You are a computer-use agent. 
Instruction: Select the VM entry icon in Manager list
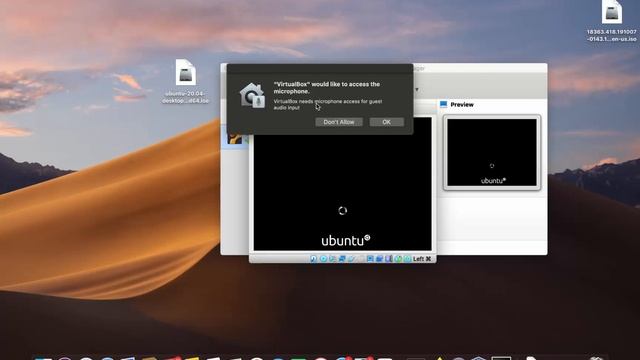(x=235, y=139)
